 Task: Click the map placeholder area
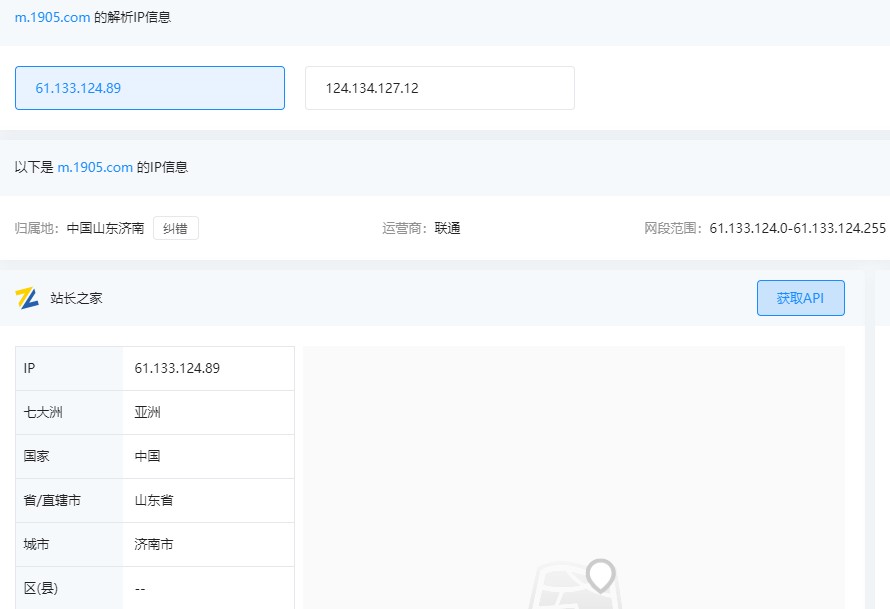pos(574,477)
